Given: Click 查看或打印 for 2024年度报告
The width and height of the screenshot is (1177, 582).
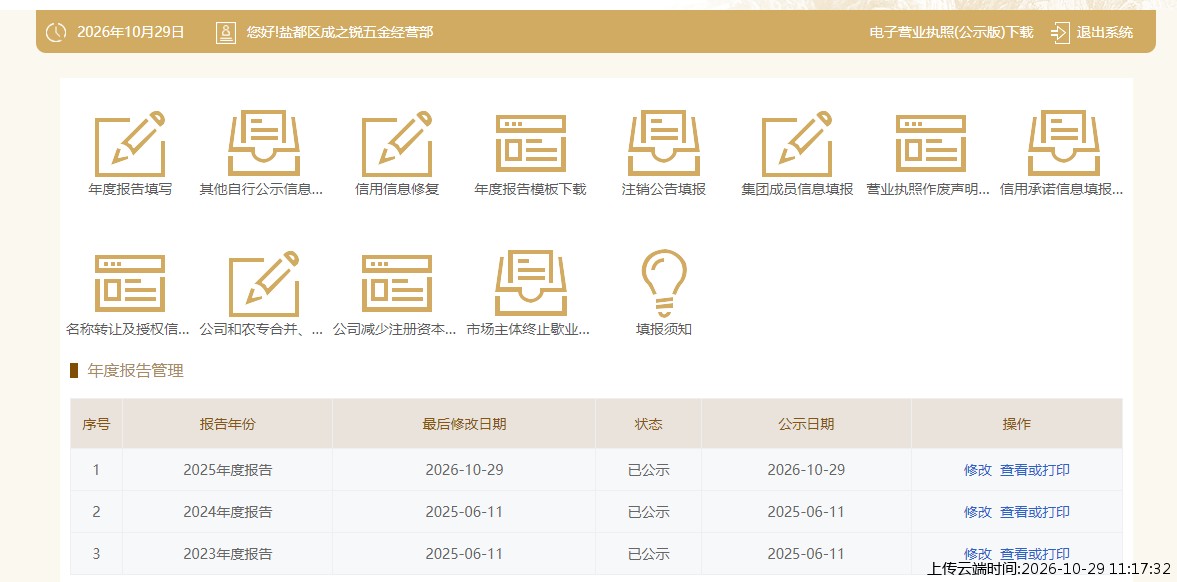Looking at the screenshot, I should (1034, 512).
